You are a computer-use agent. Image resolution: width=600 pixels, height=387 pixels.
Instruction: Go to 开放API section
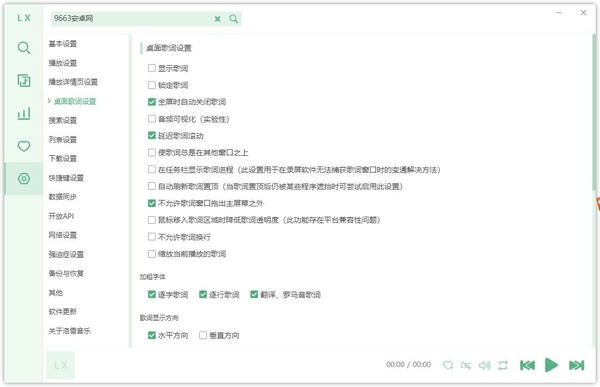point(61,216)
